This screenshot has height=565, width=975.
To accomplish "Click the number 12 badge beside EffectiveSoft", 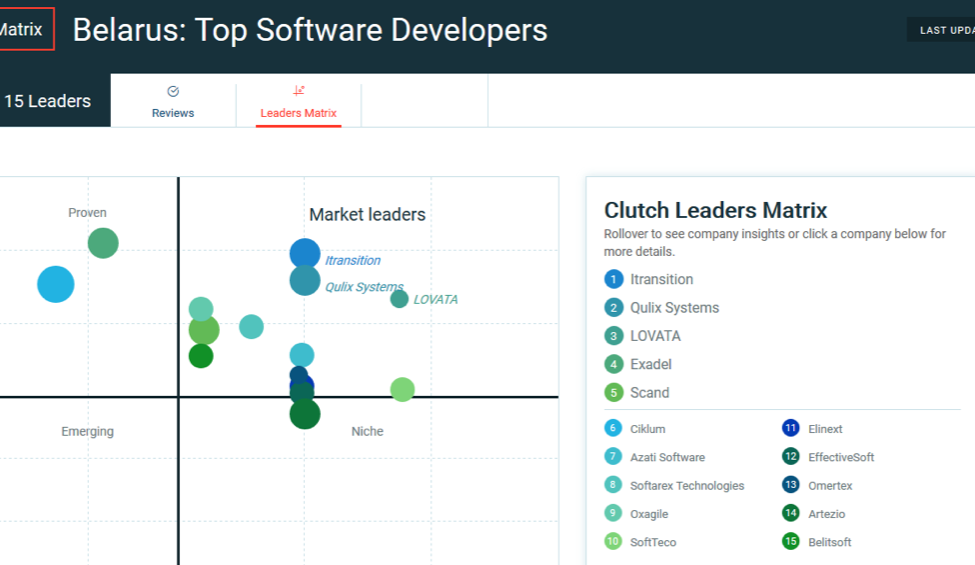I will pyautogui.click(x=791, y=457).
